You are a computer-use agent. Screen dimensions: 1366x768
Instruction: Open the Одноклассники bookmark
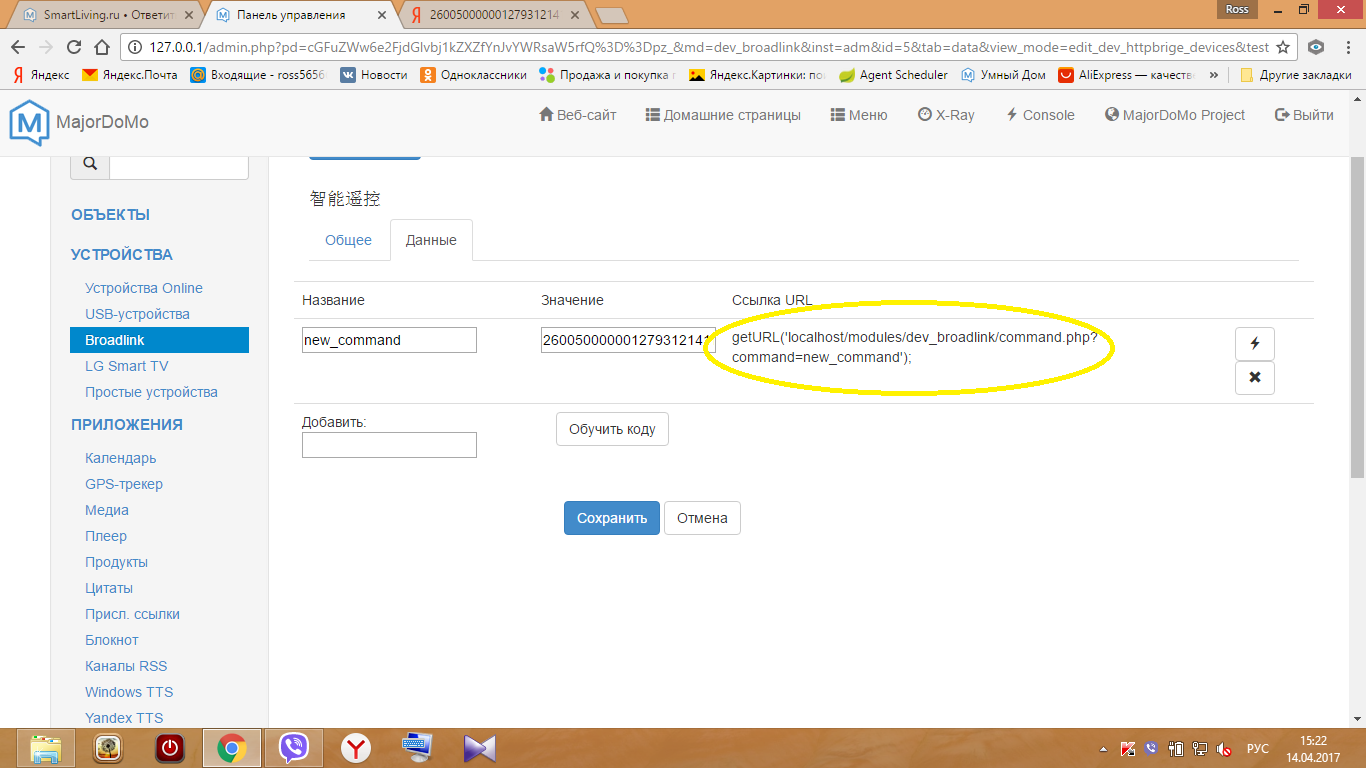coord(473,75)
